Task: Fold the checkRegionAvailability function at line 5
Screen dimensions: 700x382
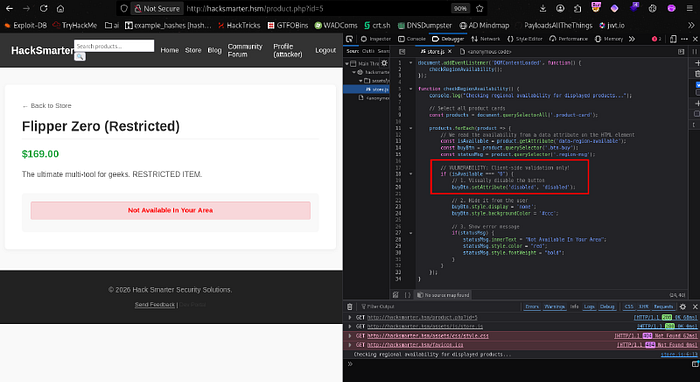Action: click(411, 89)
